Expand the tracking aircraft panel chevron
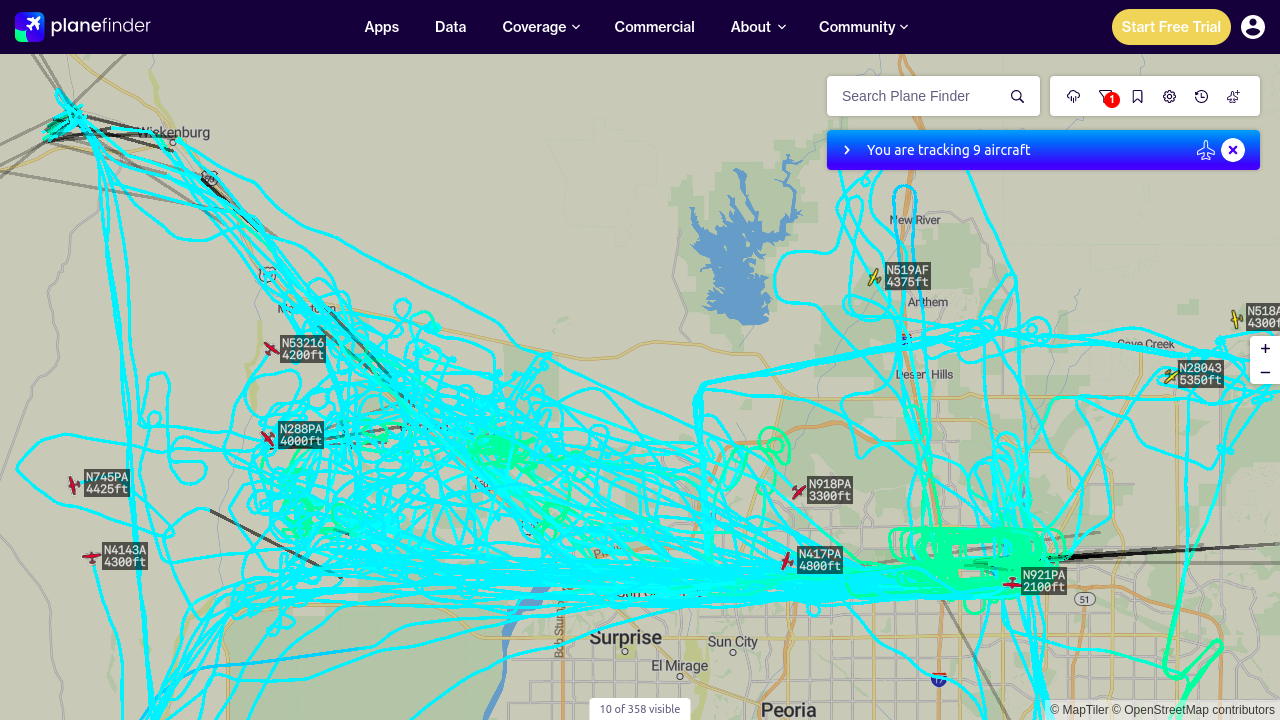 (x=847, y=150)
